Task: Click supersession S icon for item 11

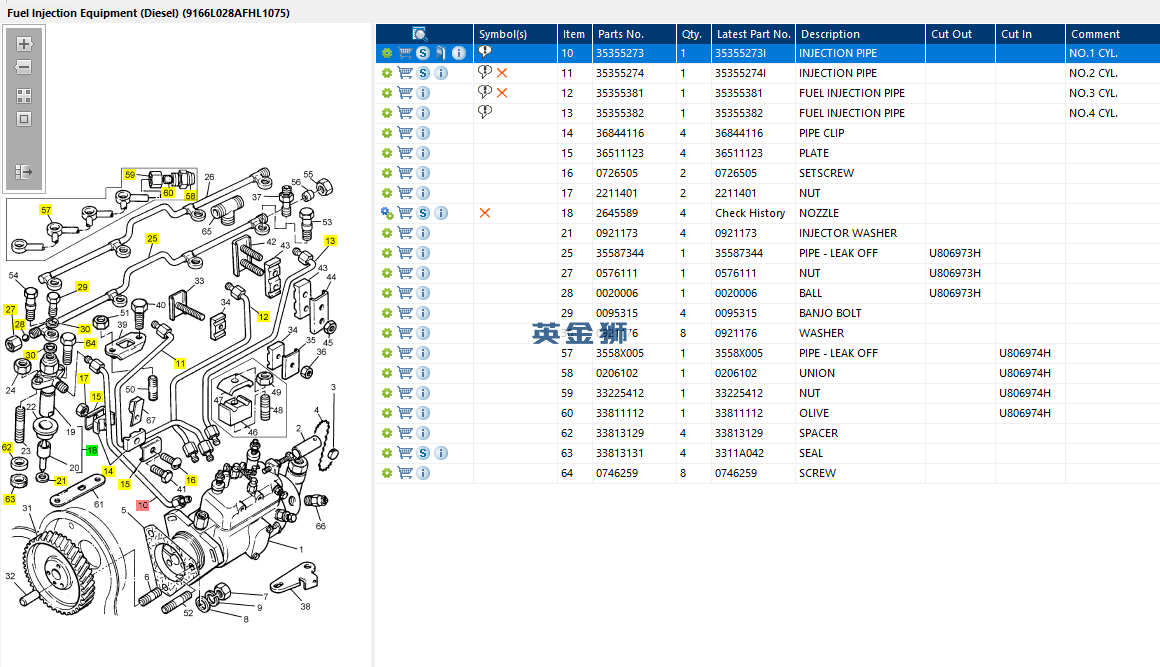Action: (422, 73)
